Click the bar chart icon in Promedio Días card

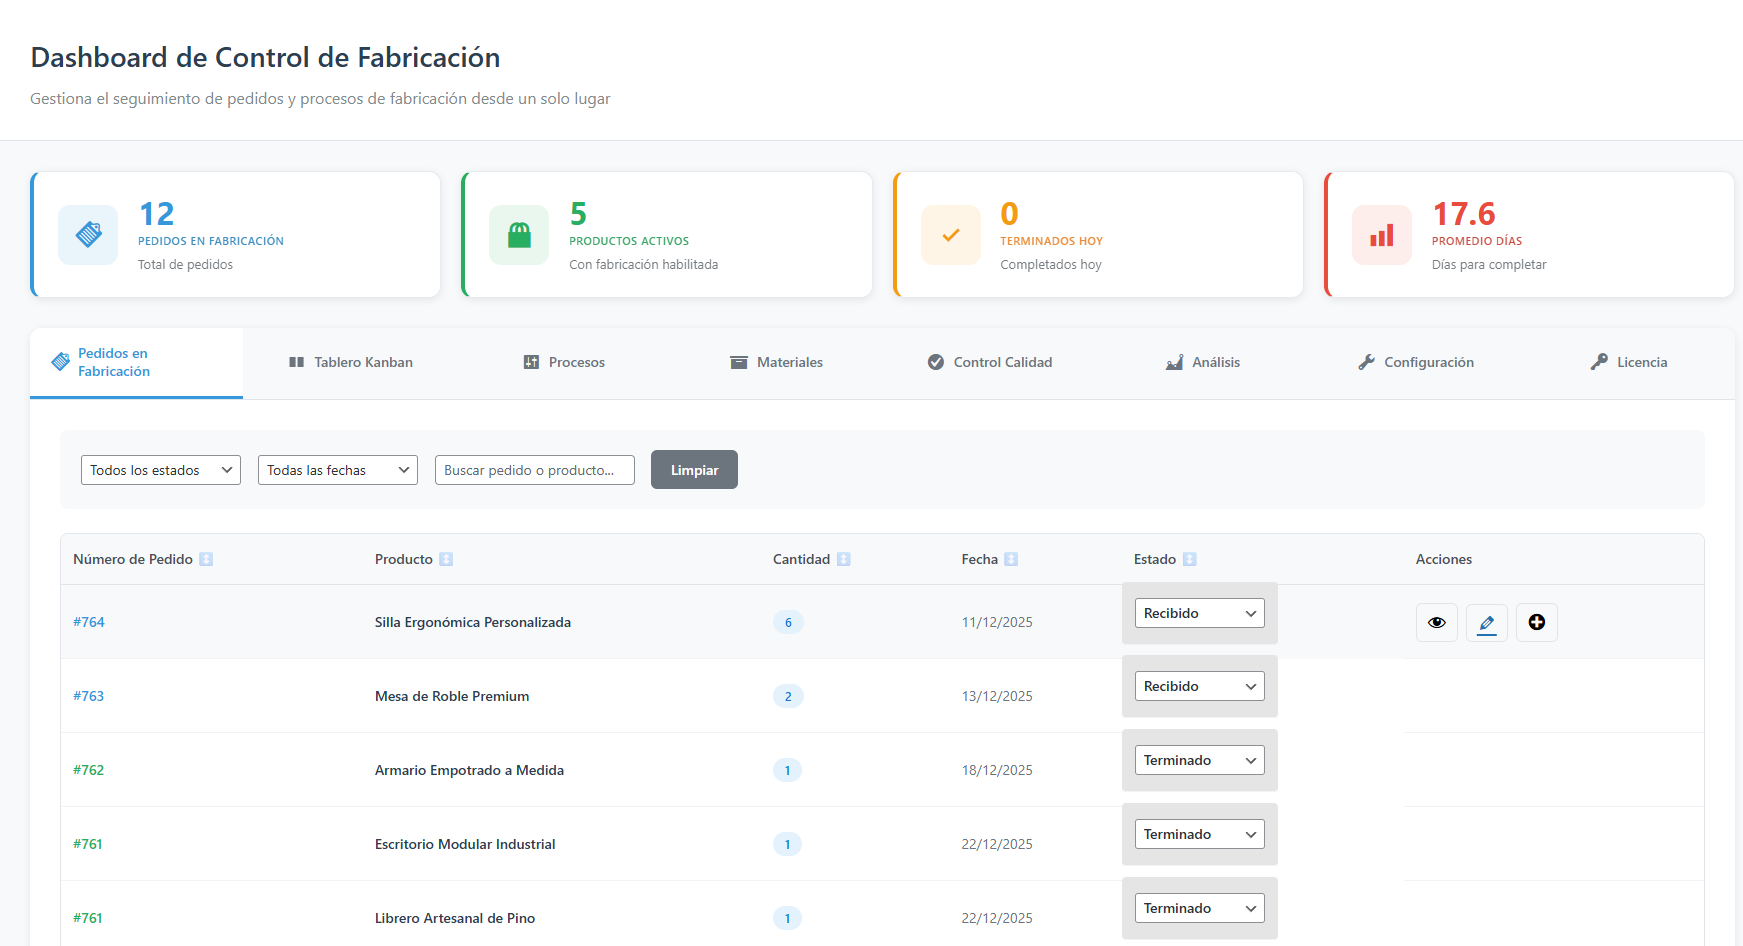(1381, 235)
